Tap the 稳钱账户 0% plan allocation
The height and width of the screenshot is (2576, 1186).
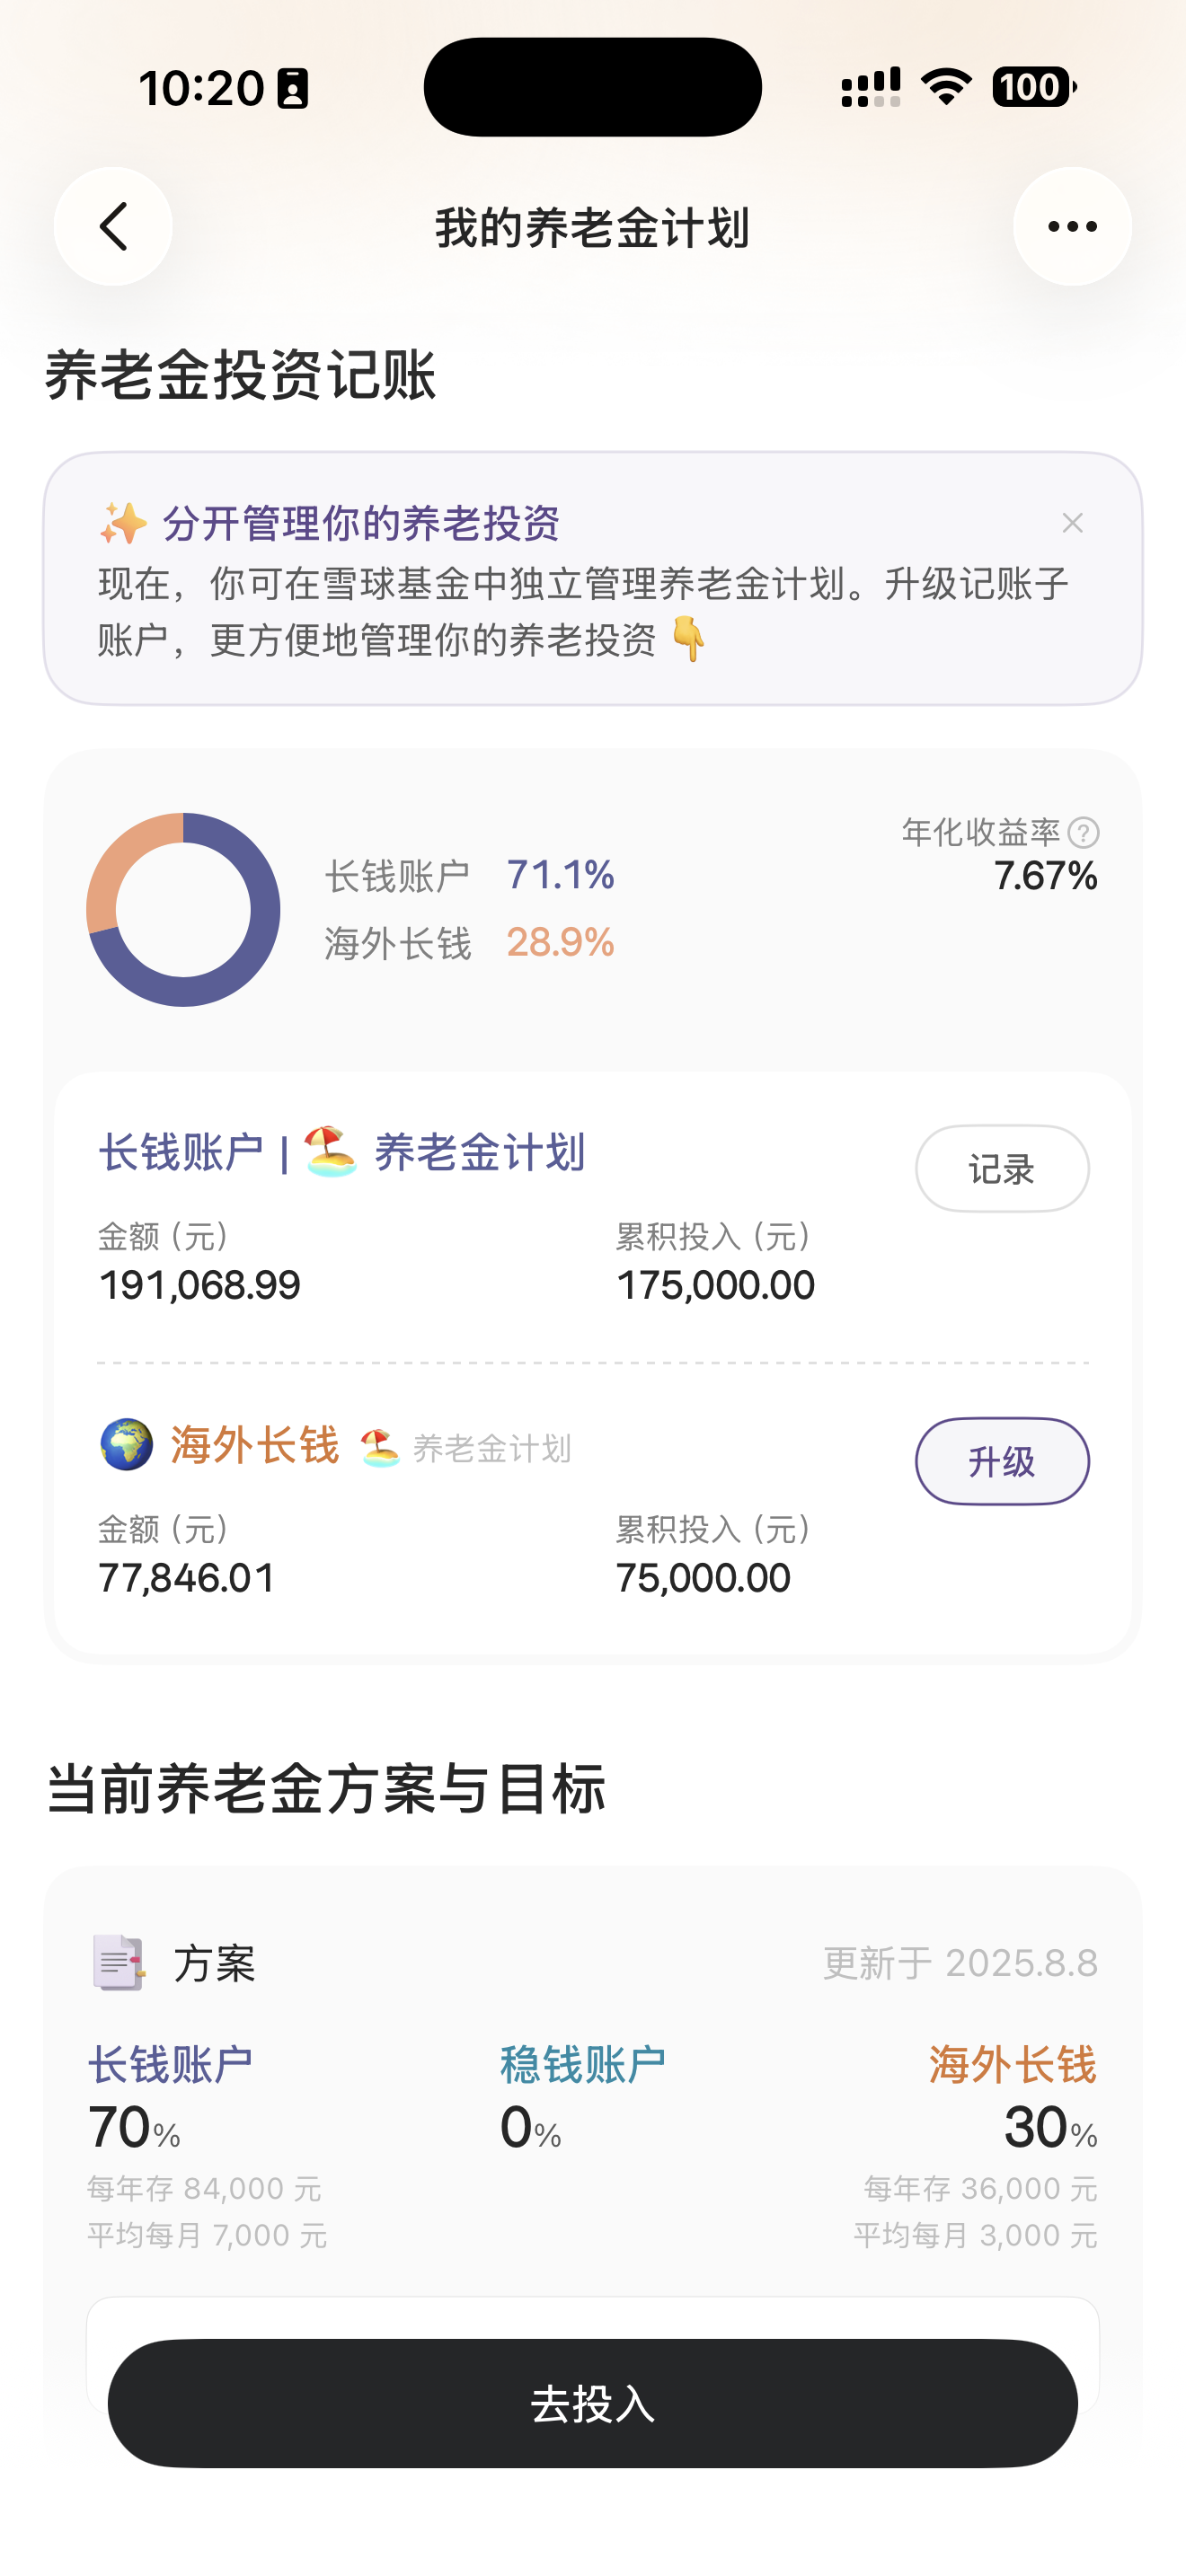[582, 2098]
